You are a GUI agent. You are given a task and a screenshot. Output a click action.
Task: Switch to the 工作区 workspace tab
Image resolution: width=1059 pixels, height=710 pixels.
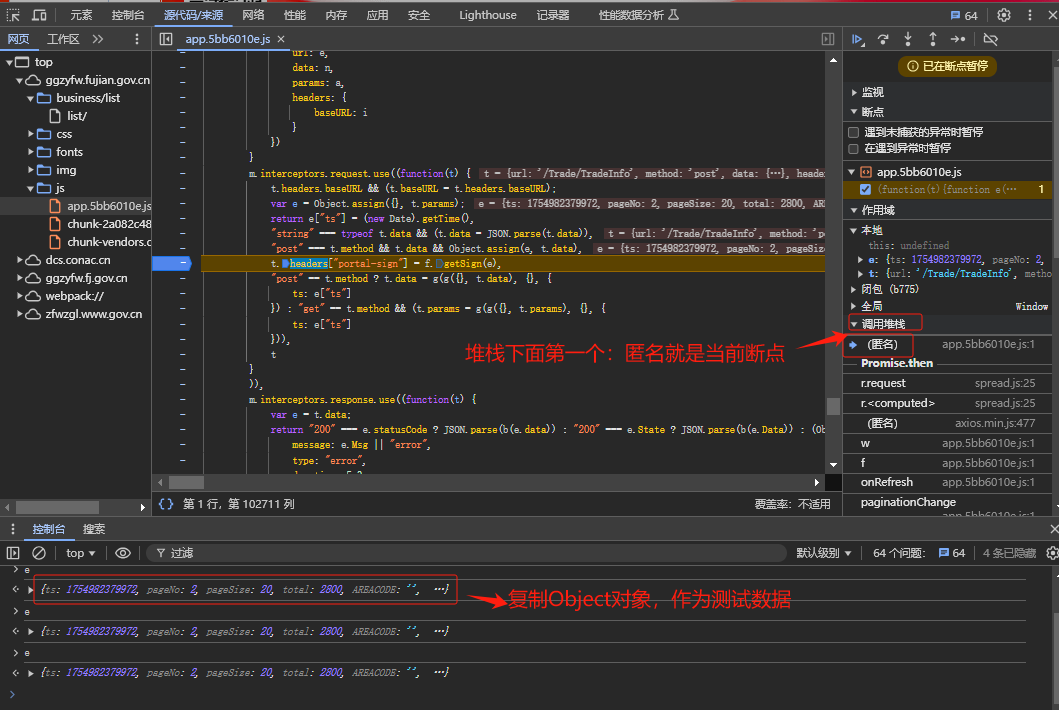click(x=63, y=39)
